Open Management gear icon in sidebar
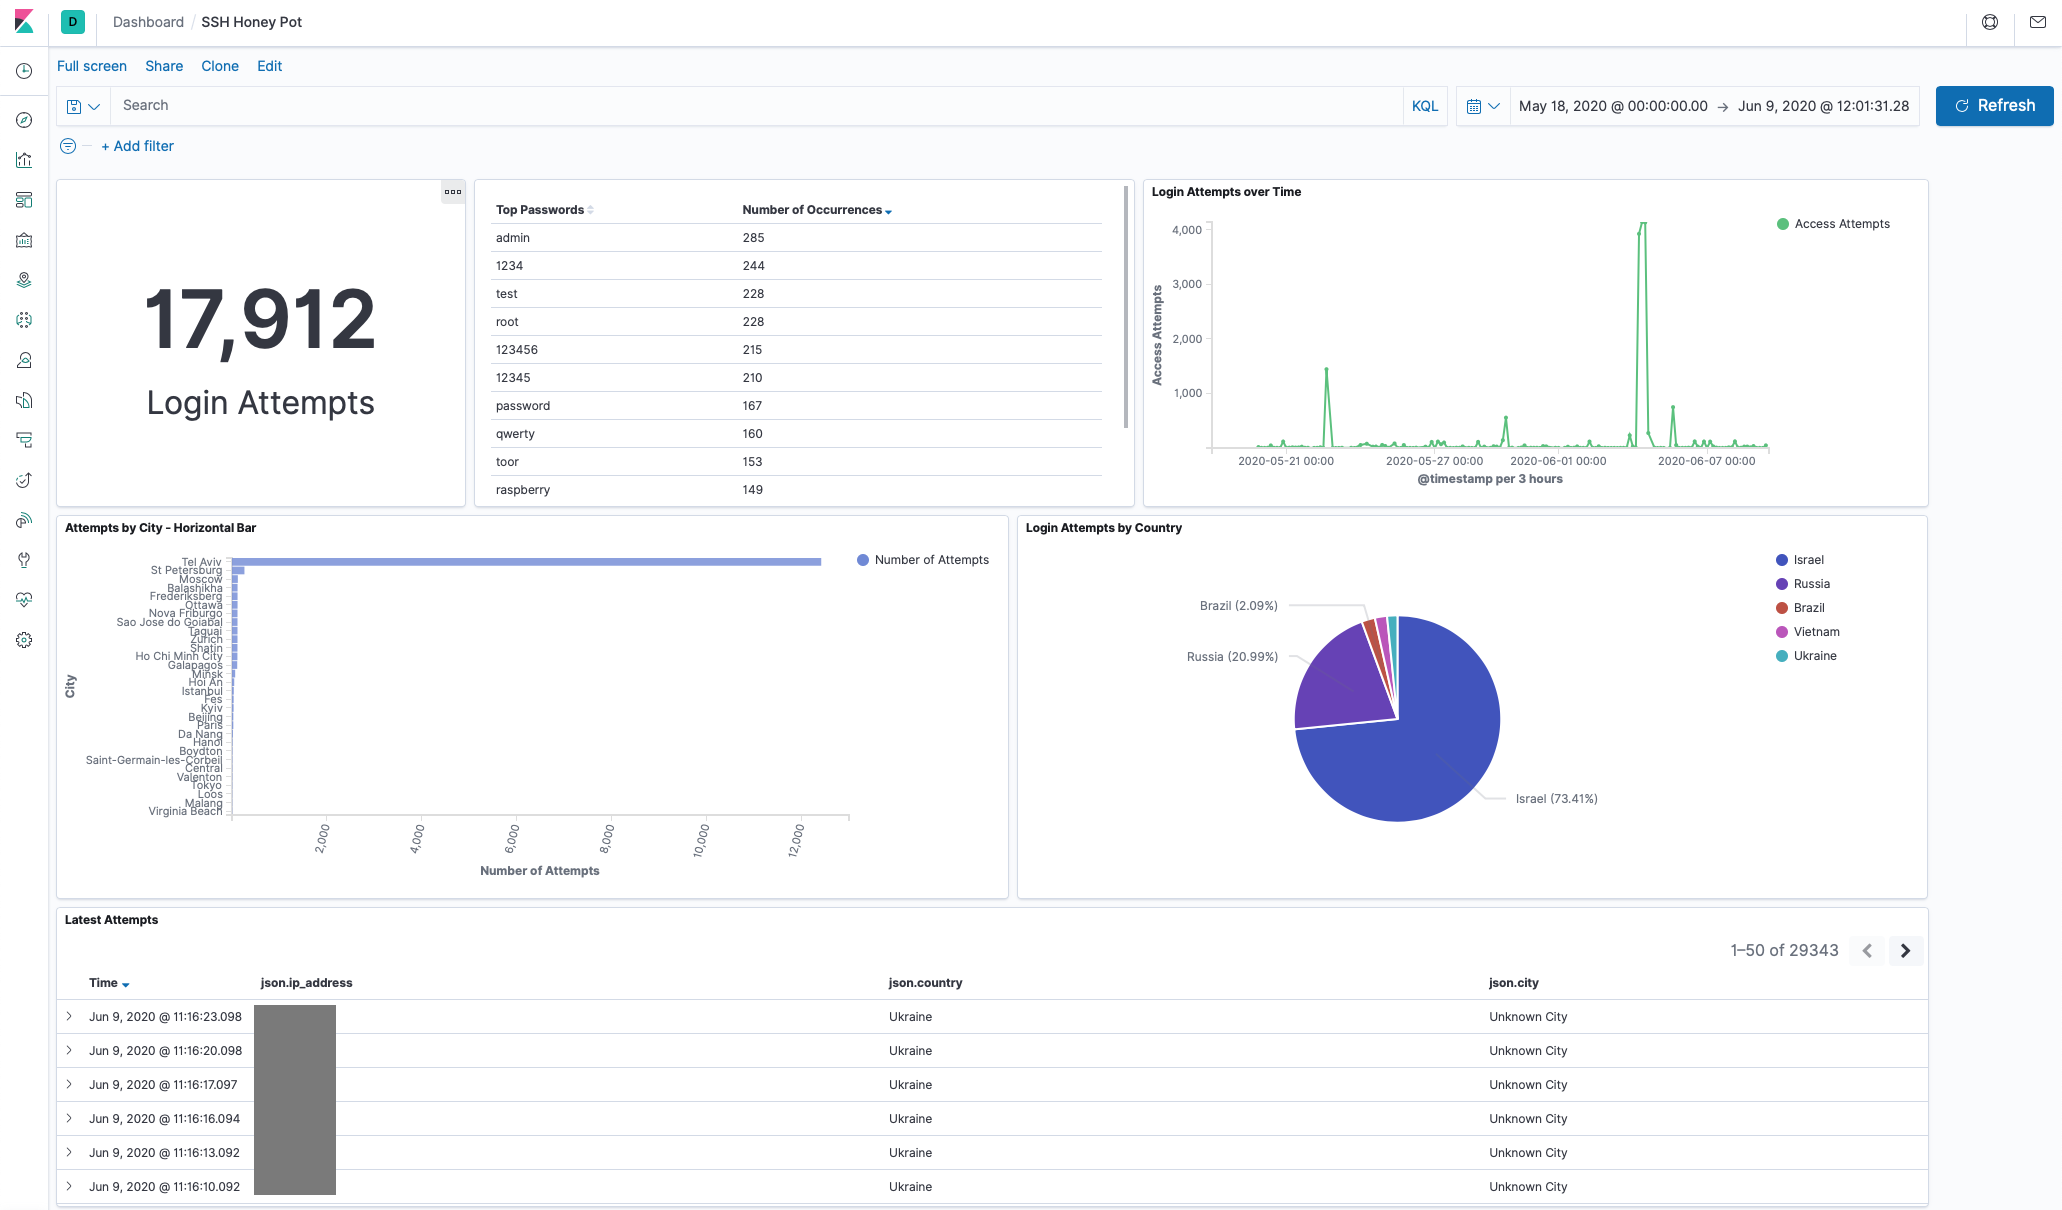This screenshot has width=2062, height=1210. [x=24, y=640]
